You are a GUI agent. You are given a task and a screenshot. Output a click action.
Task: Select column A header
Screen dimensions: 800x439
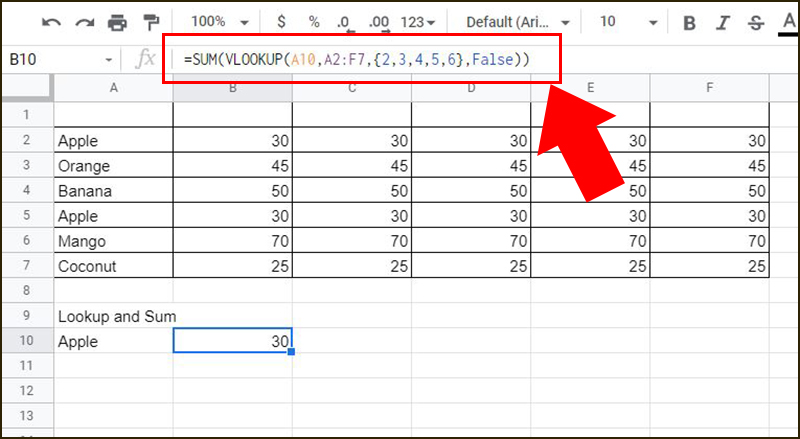coord(114,88)
